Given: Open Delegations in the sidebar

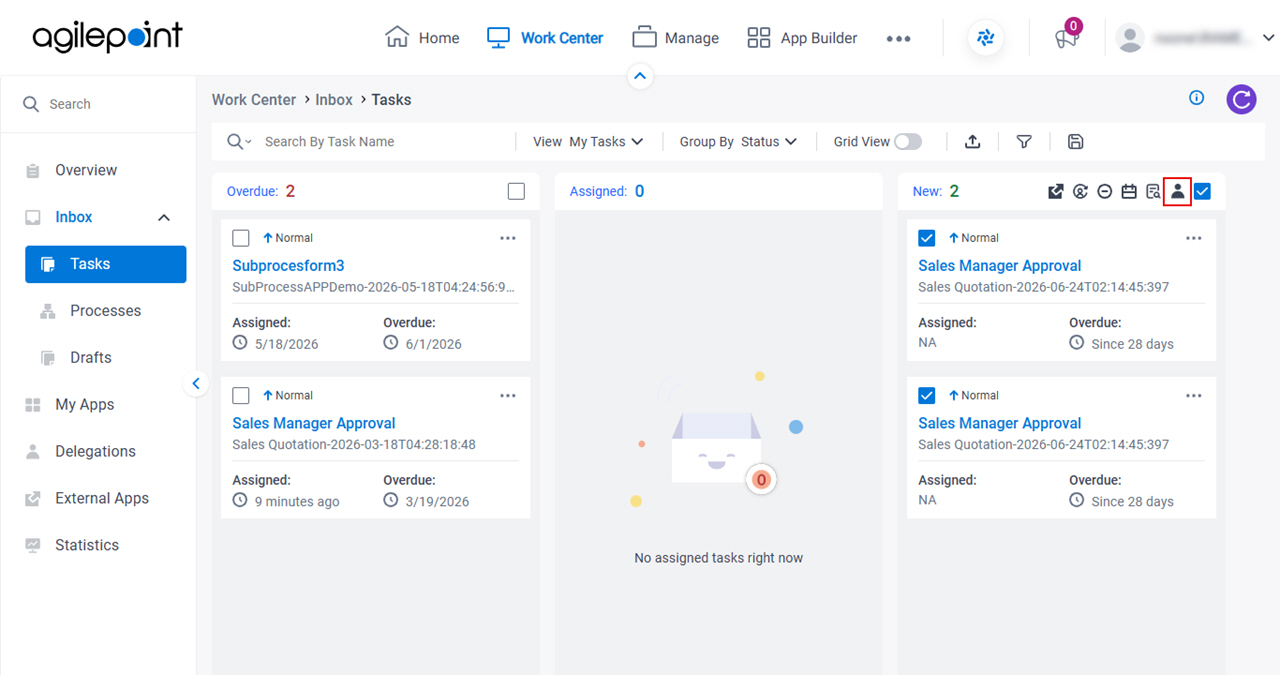Looking at the screenshot, I should pyautogui.click(x=95, y=452).
